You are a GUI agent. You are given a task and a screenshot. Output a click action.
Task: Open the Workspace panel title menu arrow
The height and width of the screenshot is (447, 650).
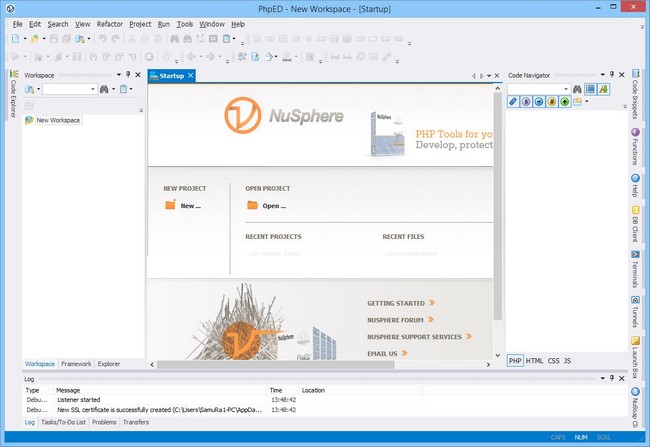coord(119,75)
